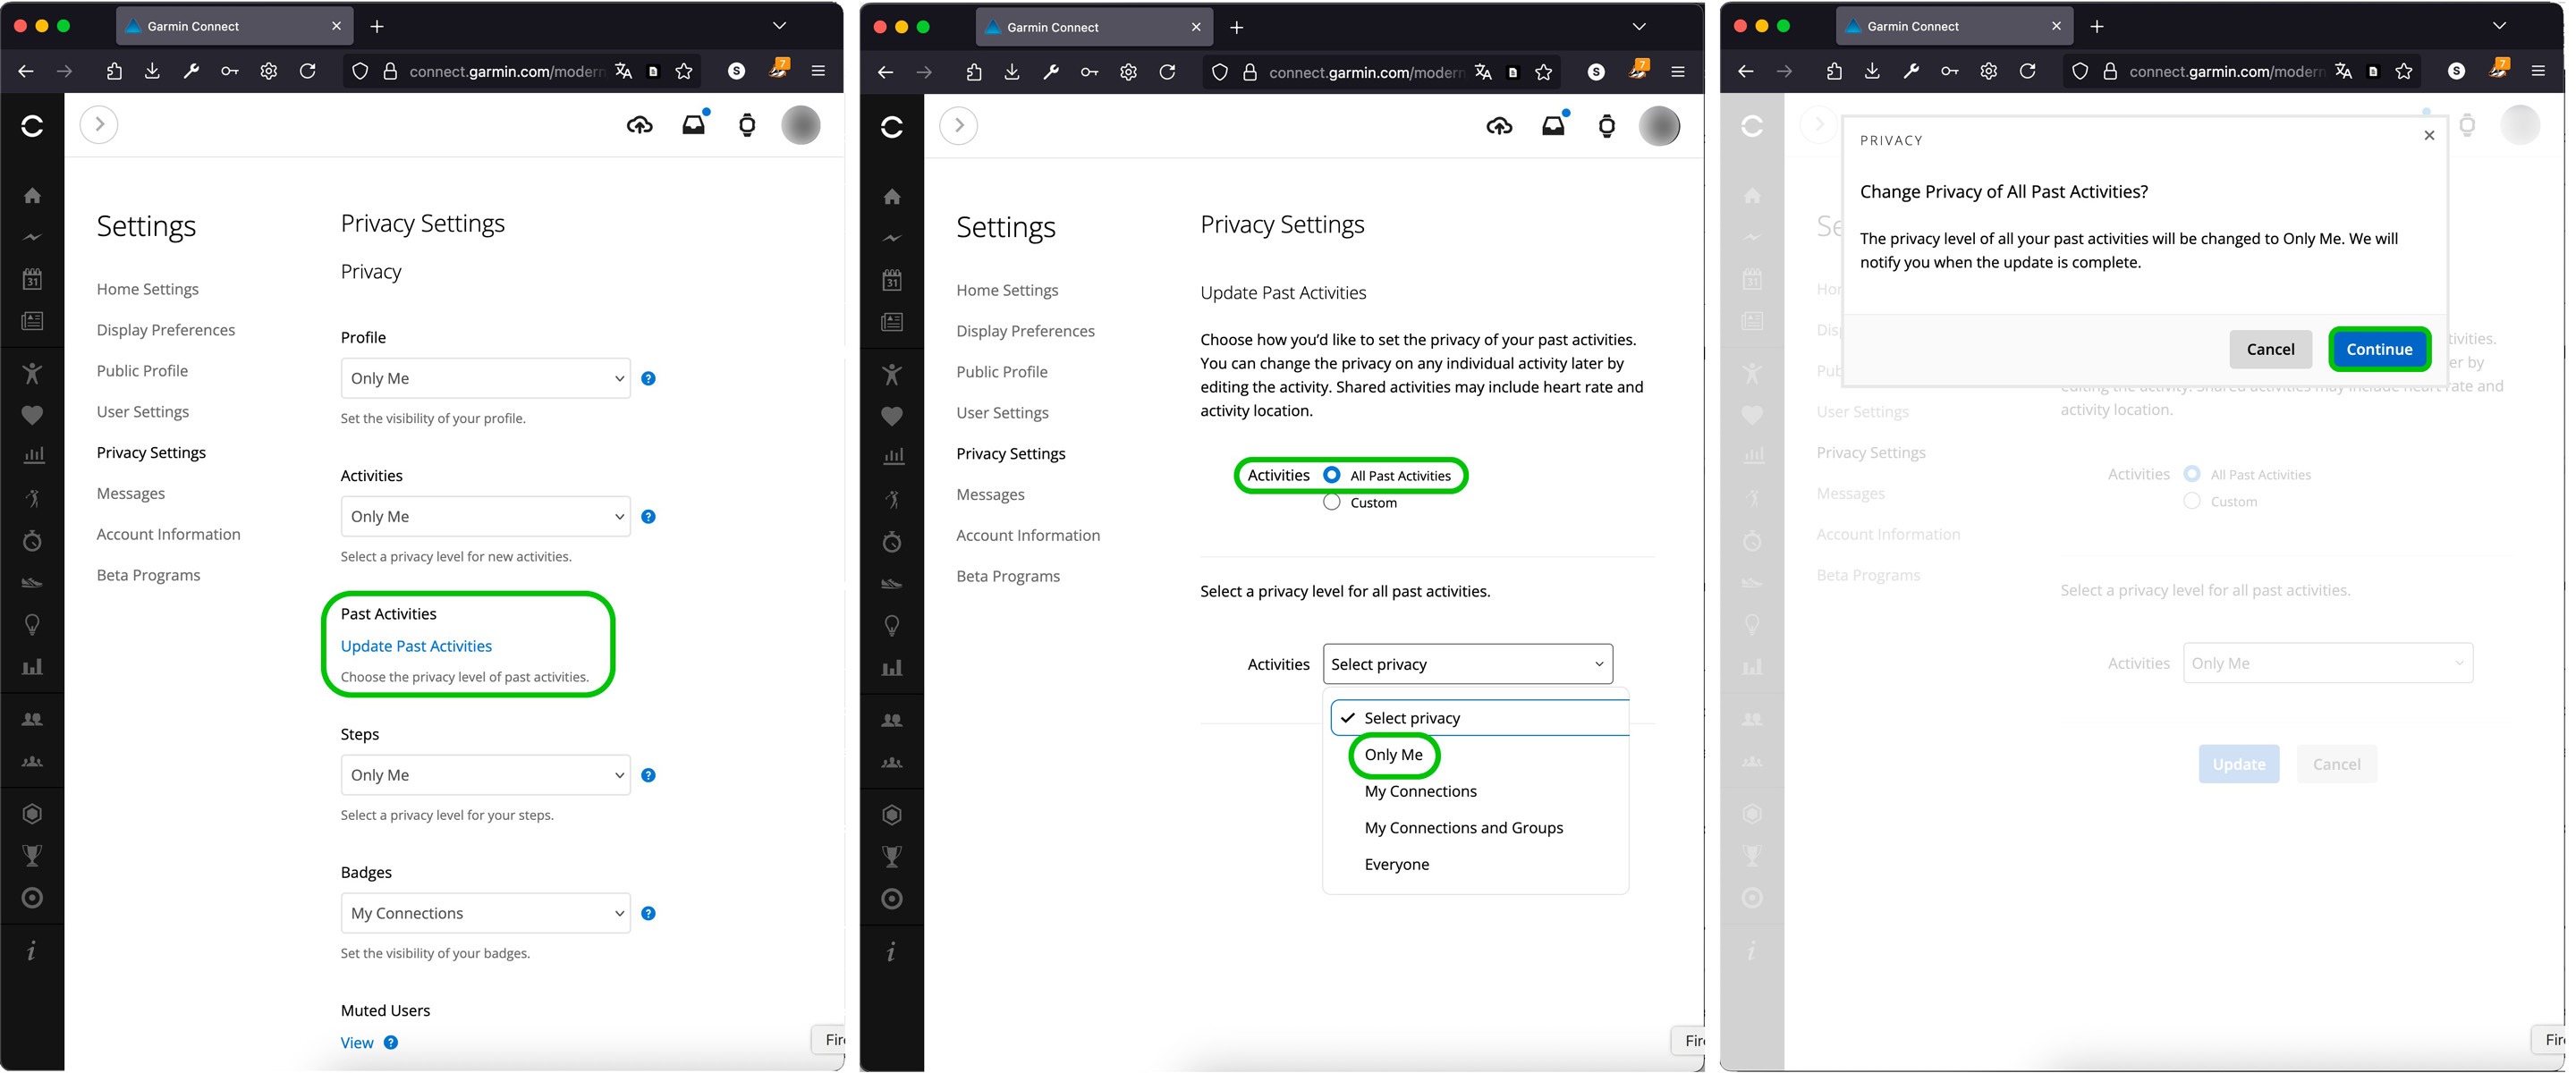Select the heart-shaped Health Stats icon
The width and height of the screenshot is (2576, 1073).
32,415
